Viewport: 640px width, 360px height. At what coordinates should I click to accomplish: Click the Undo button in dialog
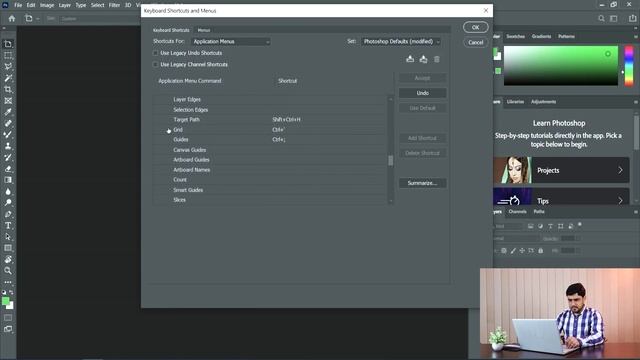pyautogui.click(x=422, y=93)
